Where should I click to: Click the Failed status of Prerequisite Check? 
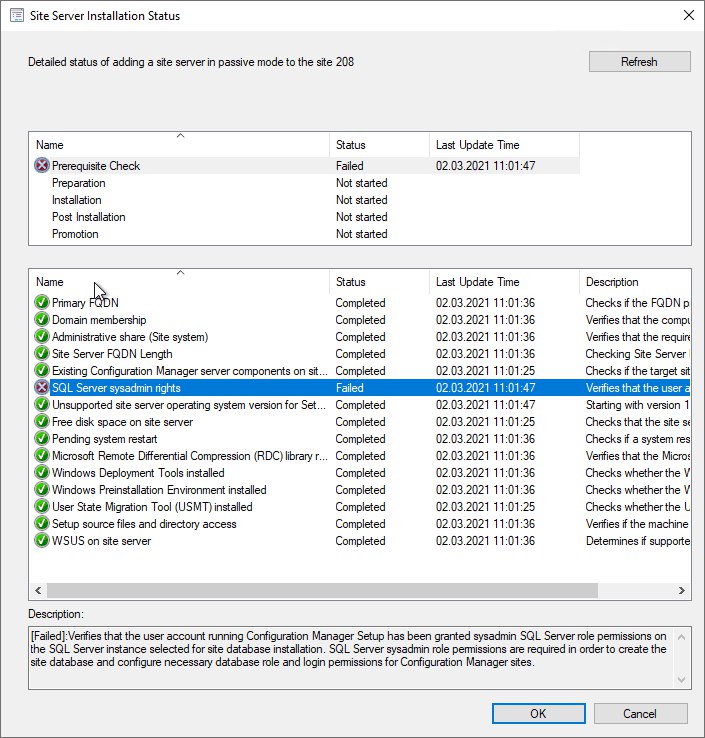(350, 166)
